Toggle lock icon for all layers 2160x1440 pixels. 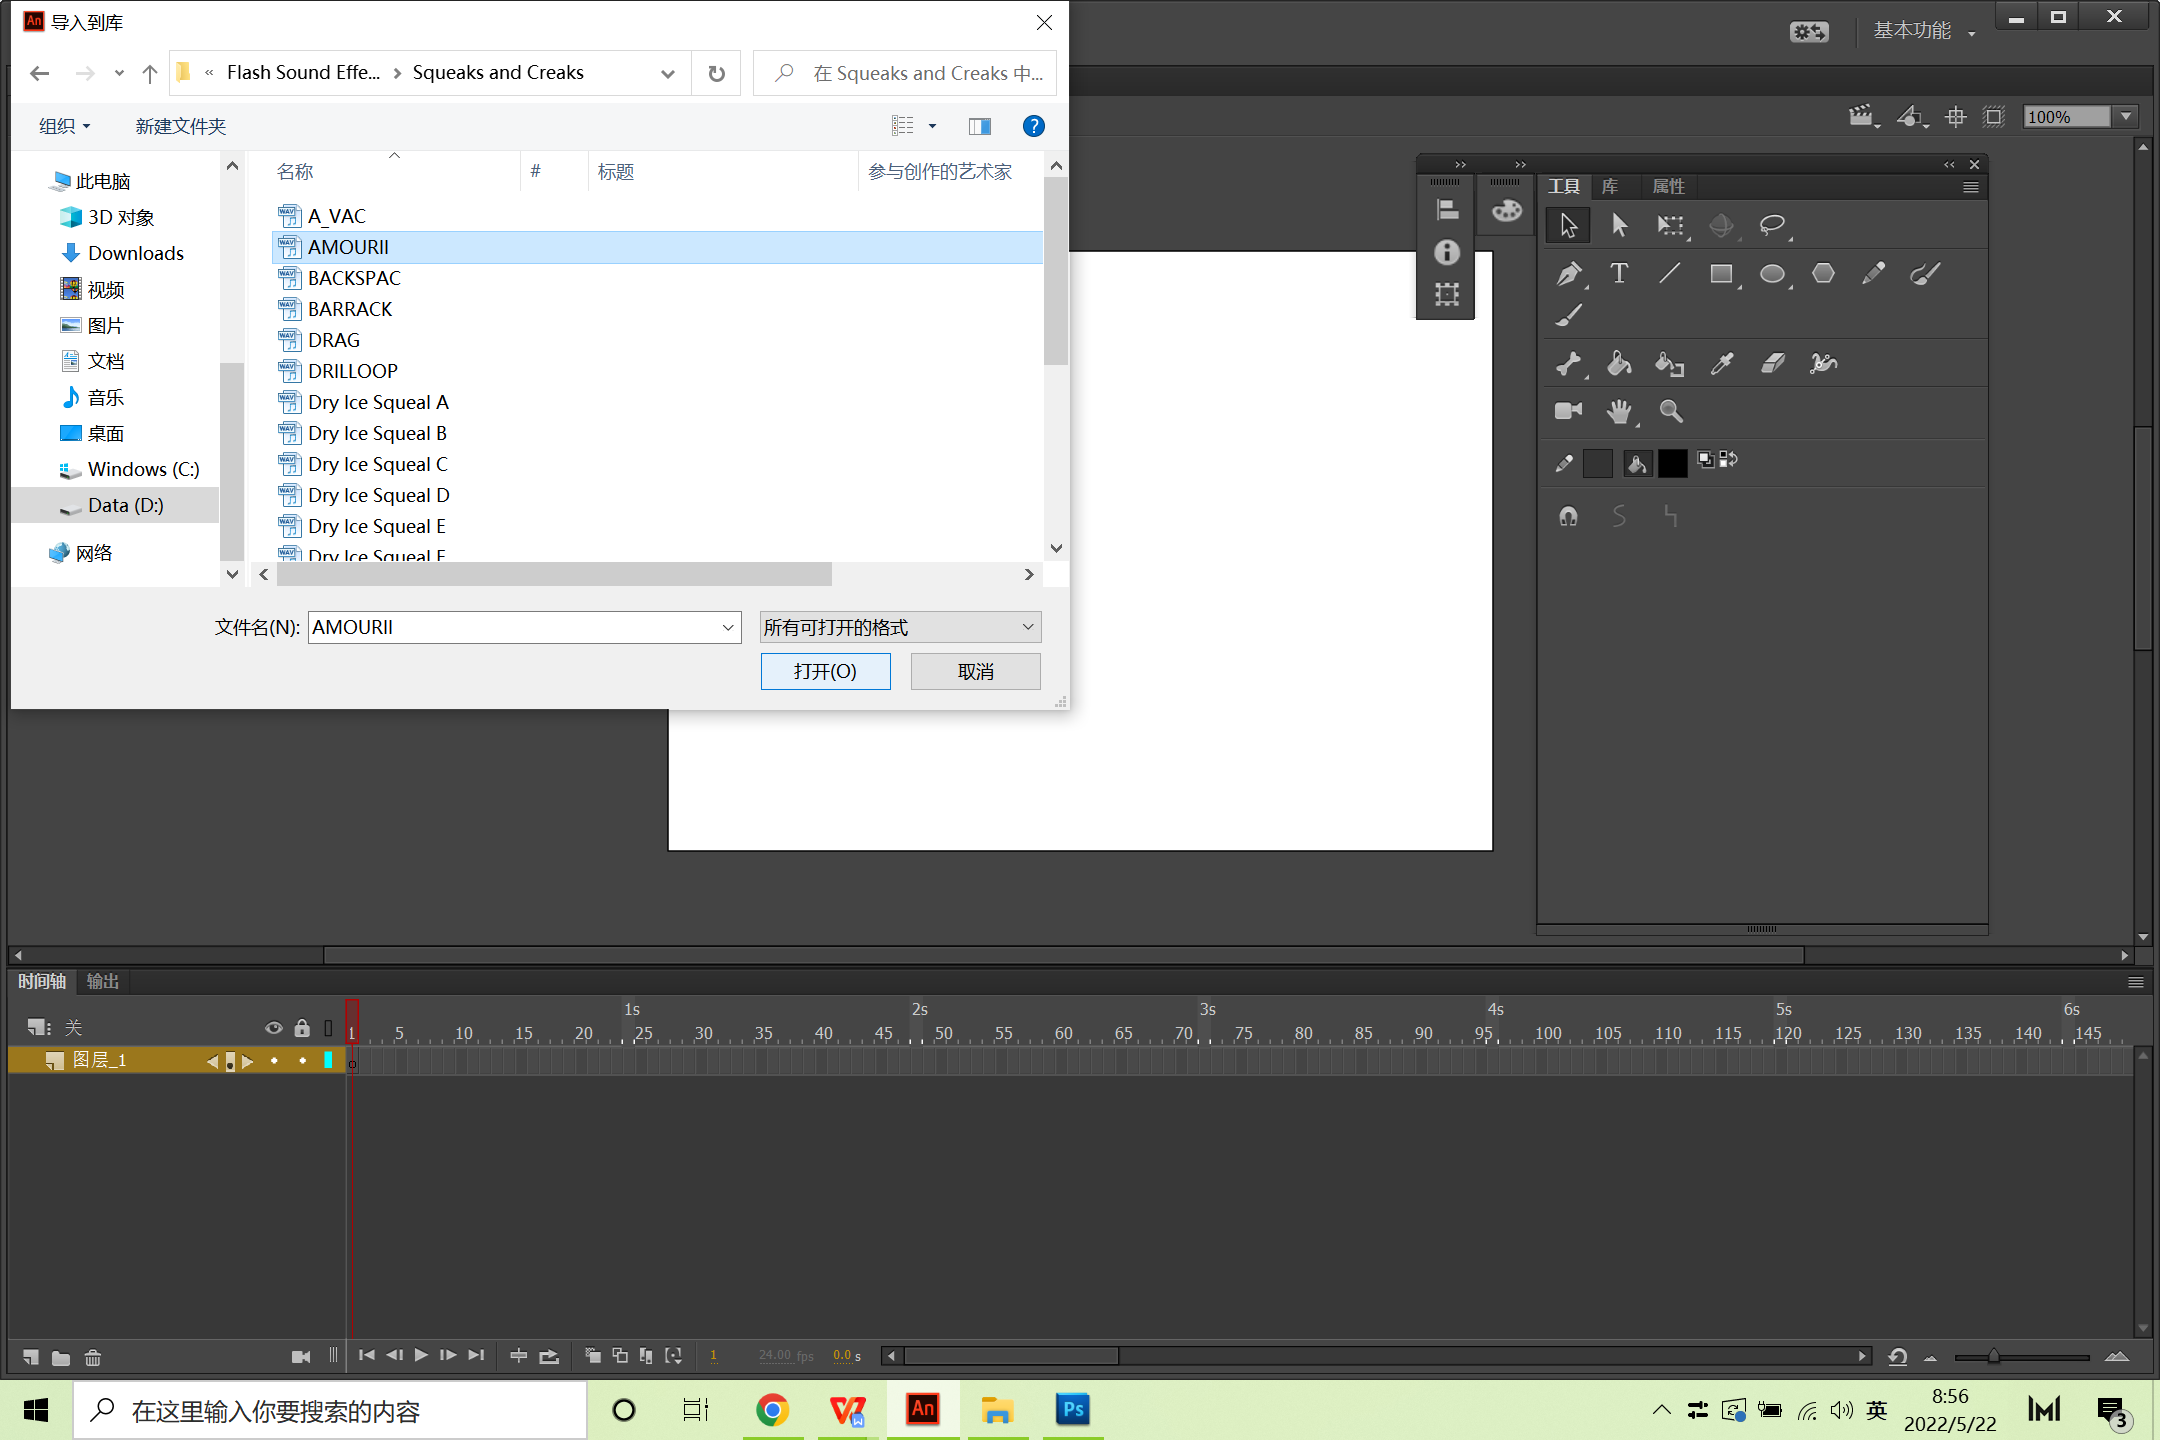(x=301, y=1028)
